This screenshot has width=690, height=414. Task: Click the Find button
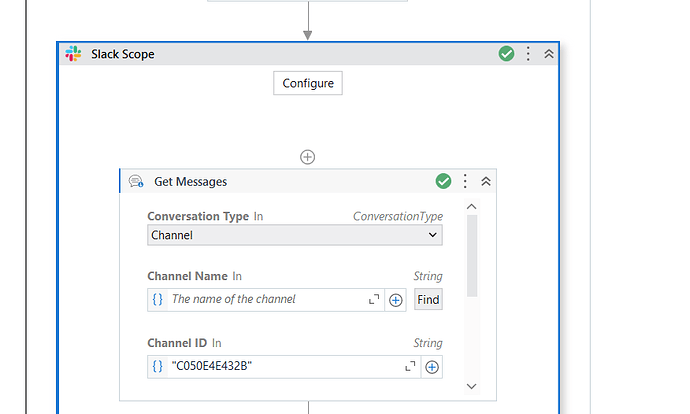428,300
